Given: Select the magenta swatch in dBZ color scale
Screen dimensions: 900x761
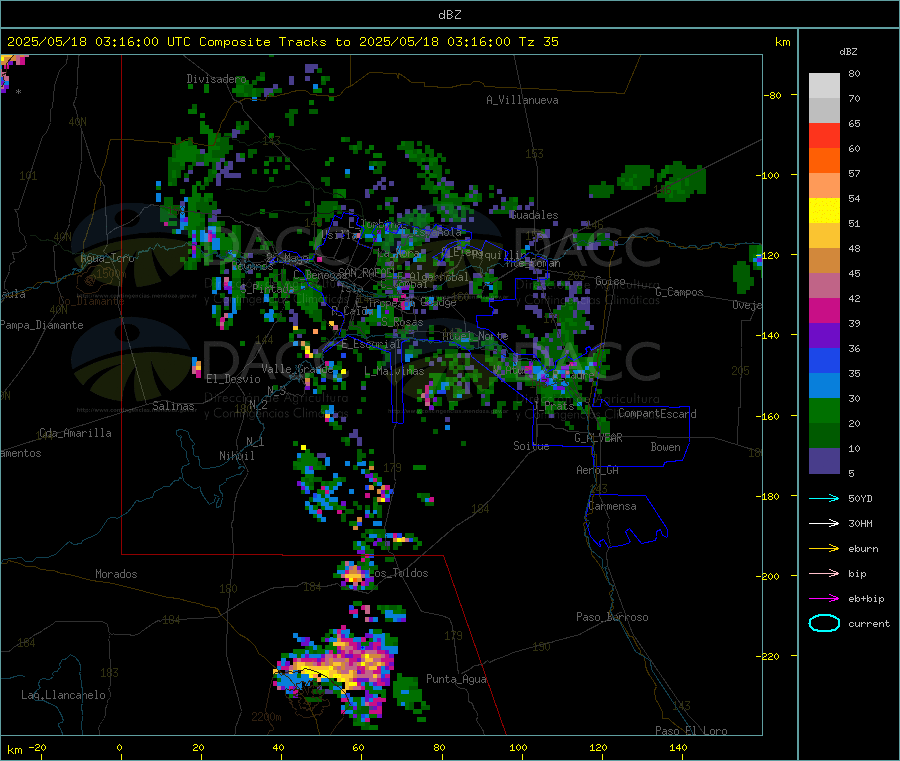Looking at the screenshot, I should [824, 310].
